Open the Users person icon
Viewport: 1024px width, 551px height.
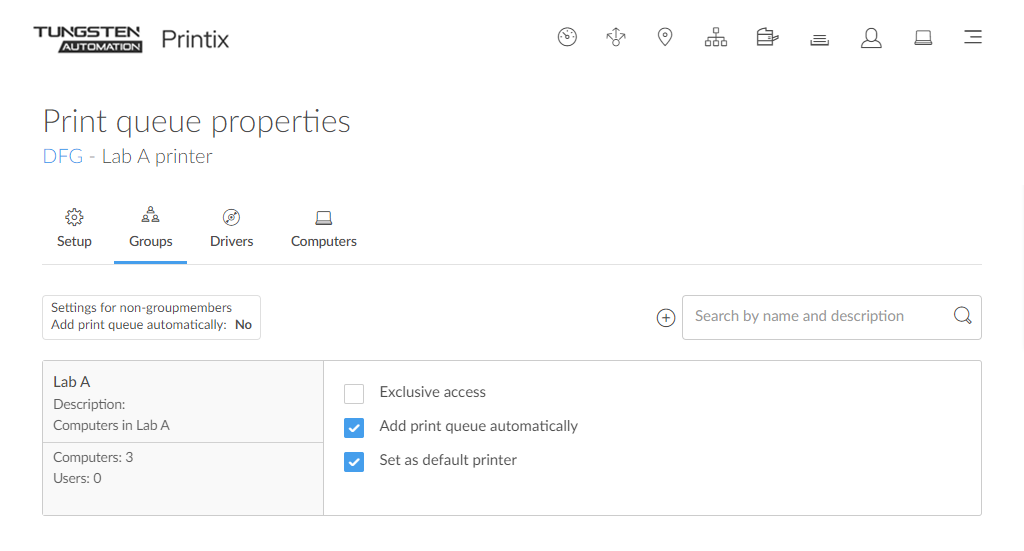[871, 38]
